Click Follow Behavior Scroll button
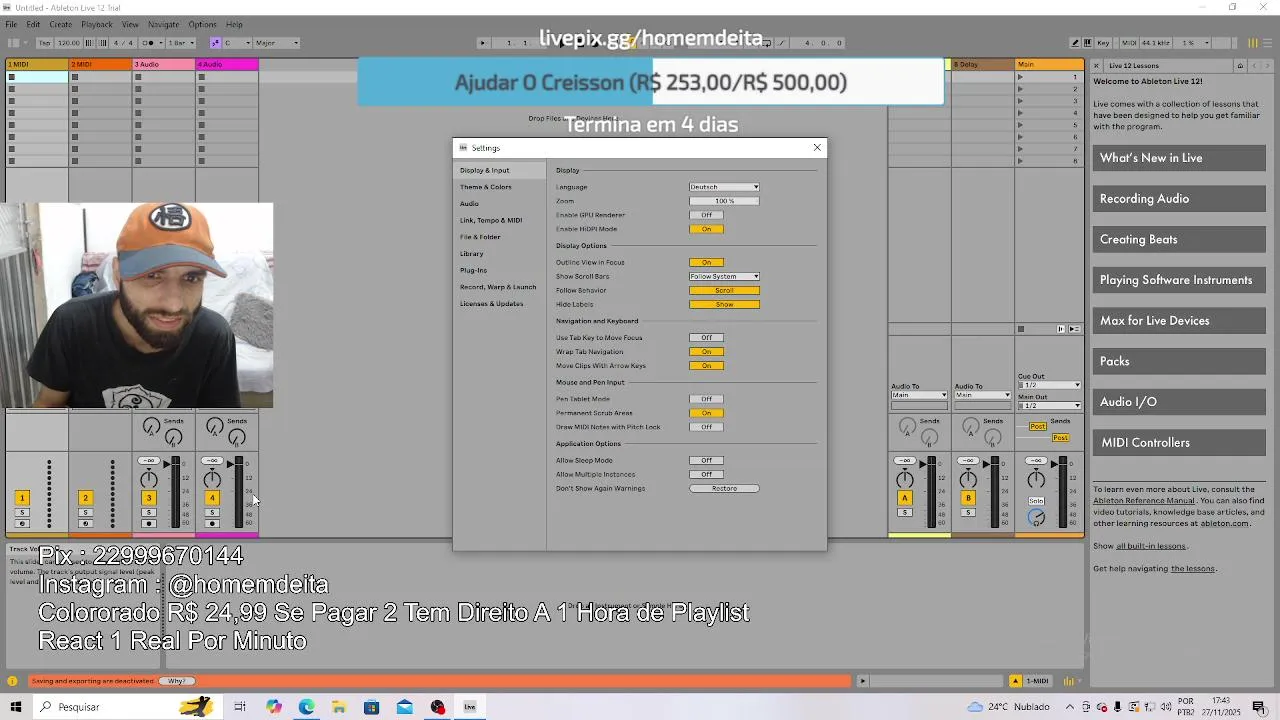Image resolution: width=1280 pixels, height=720 pixels. [x=724, y=290]
